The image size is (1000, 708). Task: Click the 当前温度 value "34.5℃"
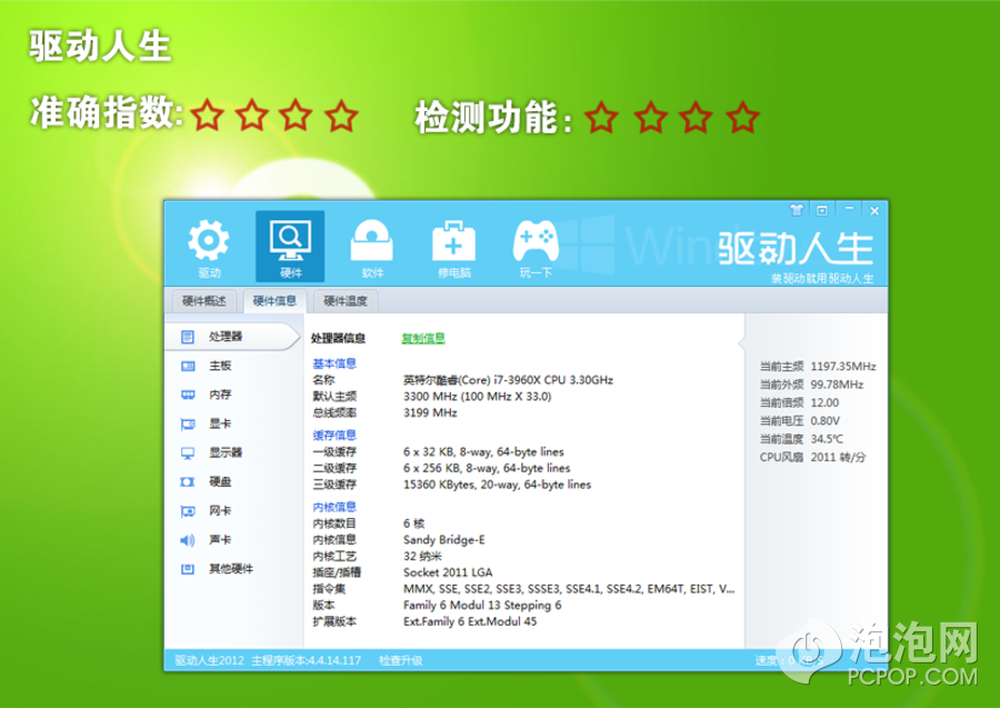pyautogui.click(x=827, y=439)
